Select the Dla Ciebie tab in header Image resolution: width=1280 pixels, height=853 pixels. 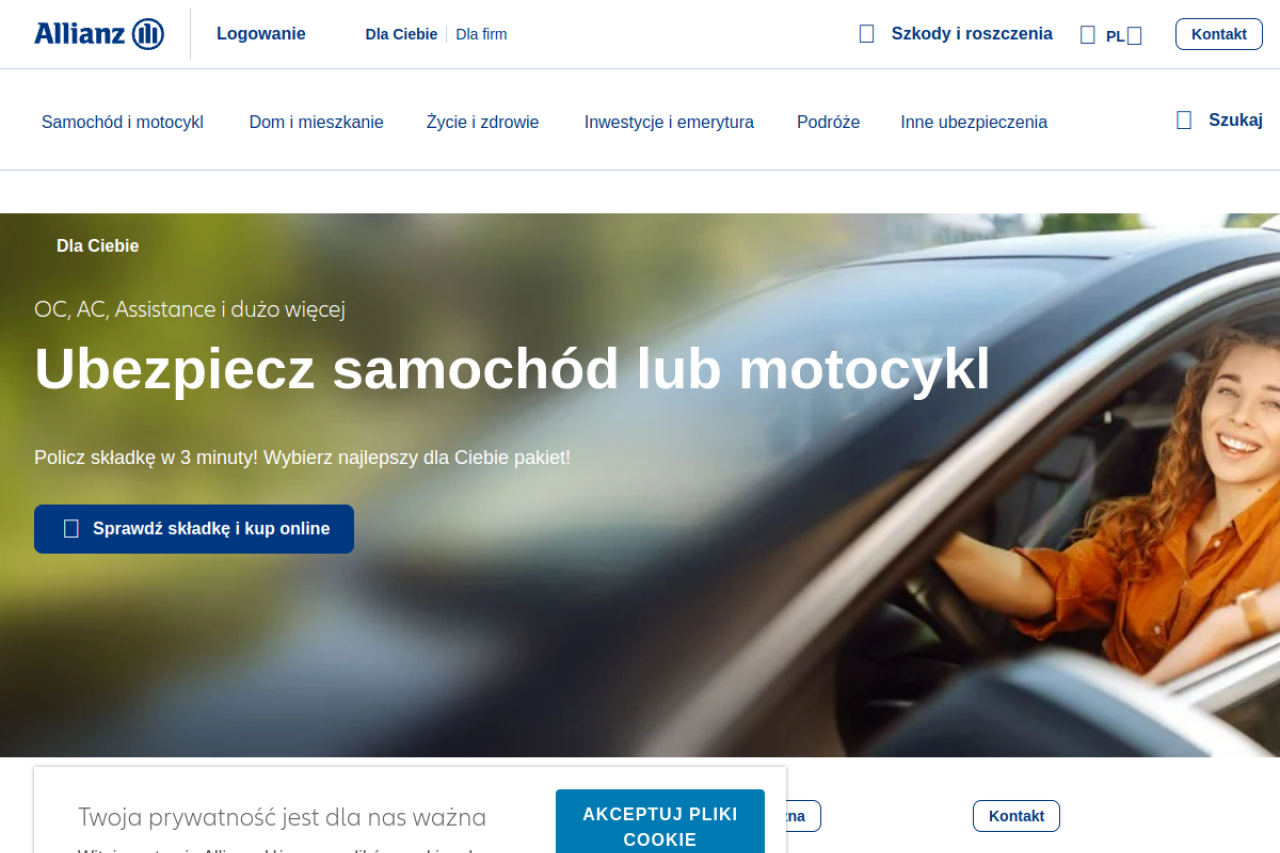pos(401,34)
